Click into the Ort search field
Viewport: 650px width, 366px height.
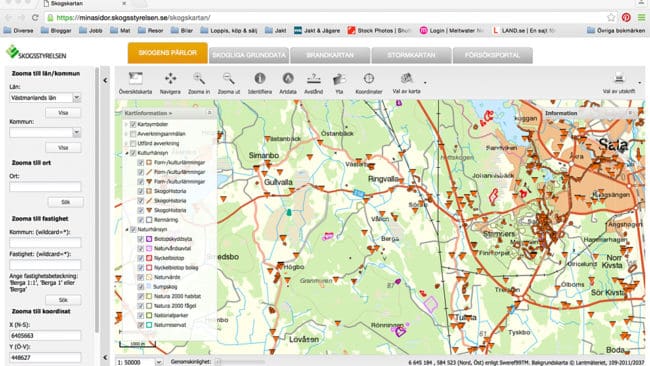45,187
